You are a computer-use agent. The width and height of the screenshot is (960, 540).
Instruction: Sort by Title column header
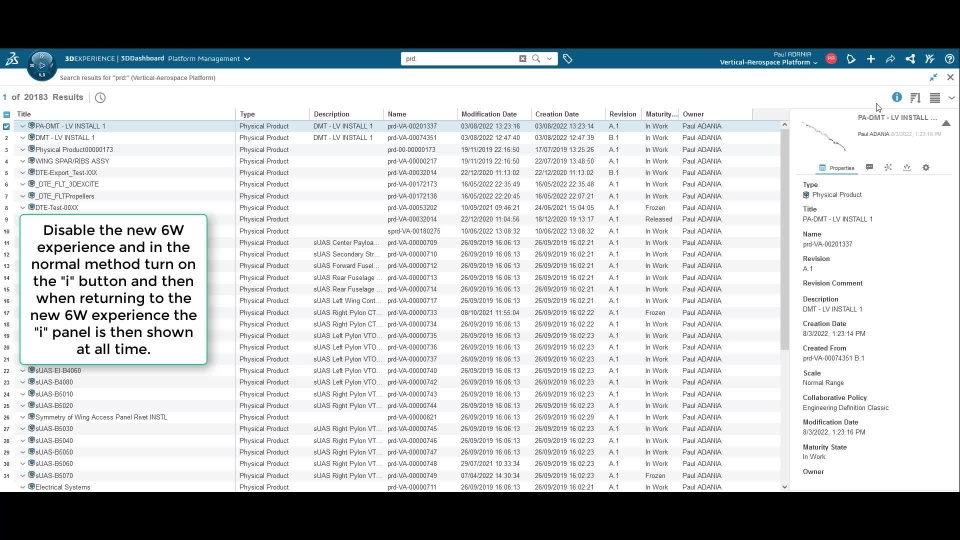click(24, 114)
